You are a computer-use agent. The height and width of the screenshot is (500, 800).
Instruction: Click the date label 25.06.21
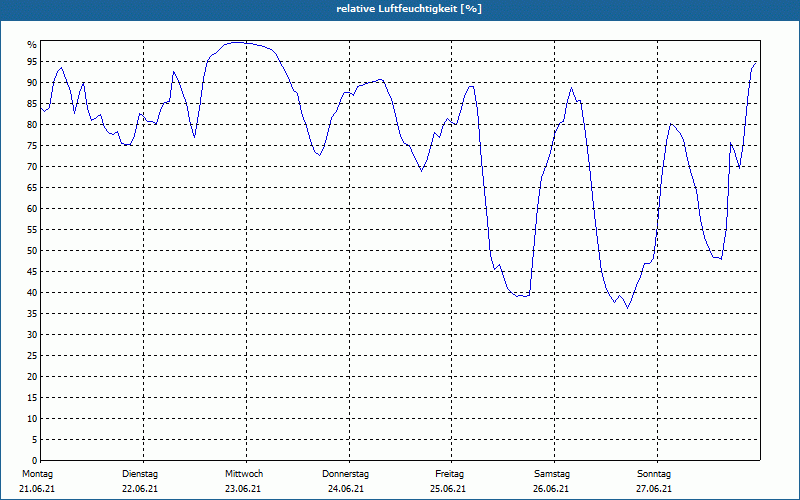tap(448, 489)
